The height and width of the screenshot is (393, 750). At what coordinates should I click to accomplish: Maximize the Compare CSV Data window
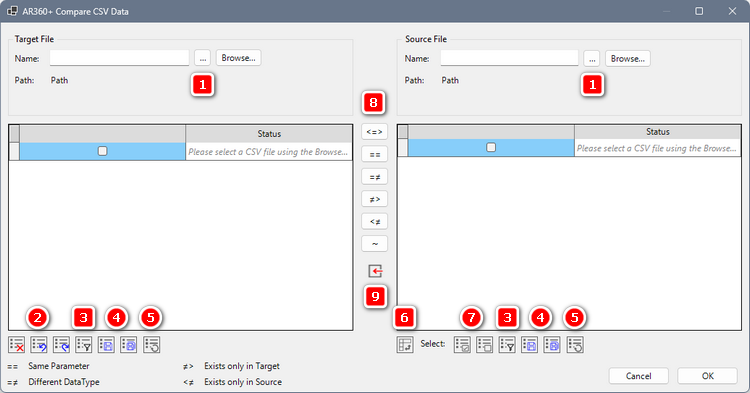pyautogui.click(x=699, y=11)
